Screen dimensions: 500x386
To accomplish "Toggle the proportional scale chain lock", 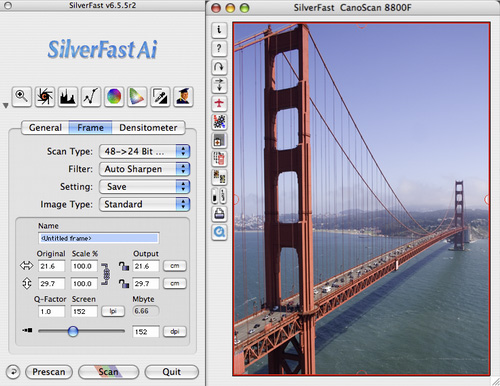I will click(105, 274).
